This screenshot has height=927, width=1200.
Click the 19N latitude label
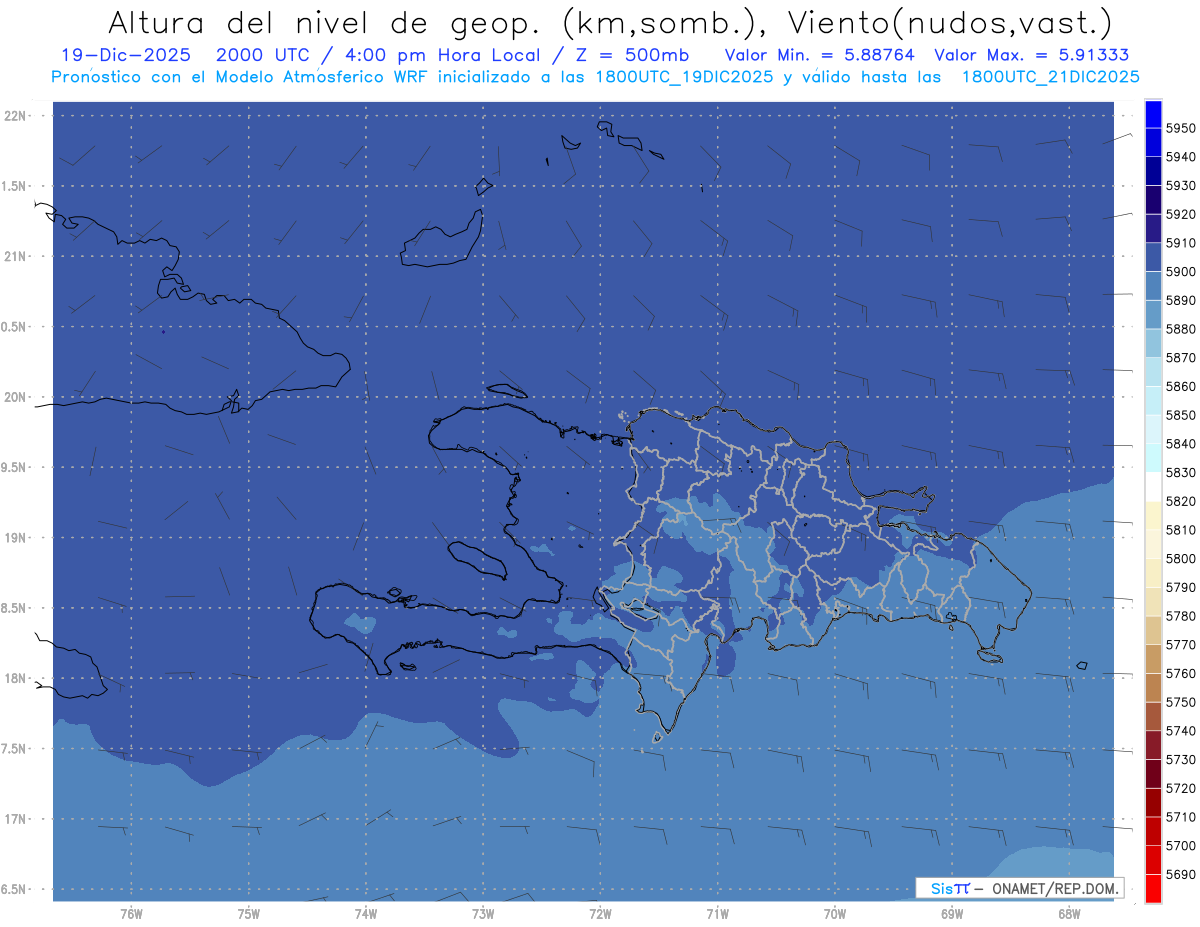(x=16, y=538)
